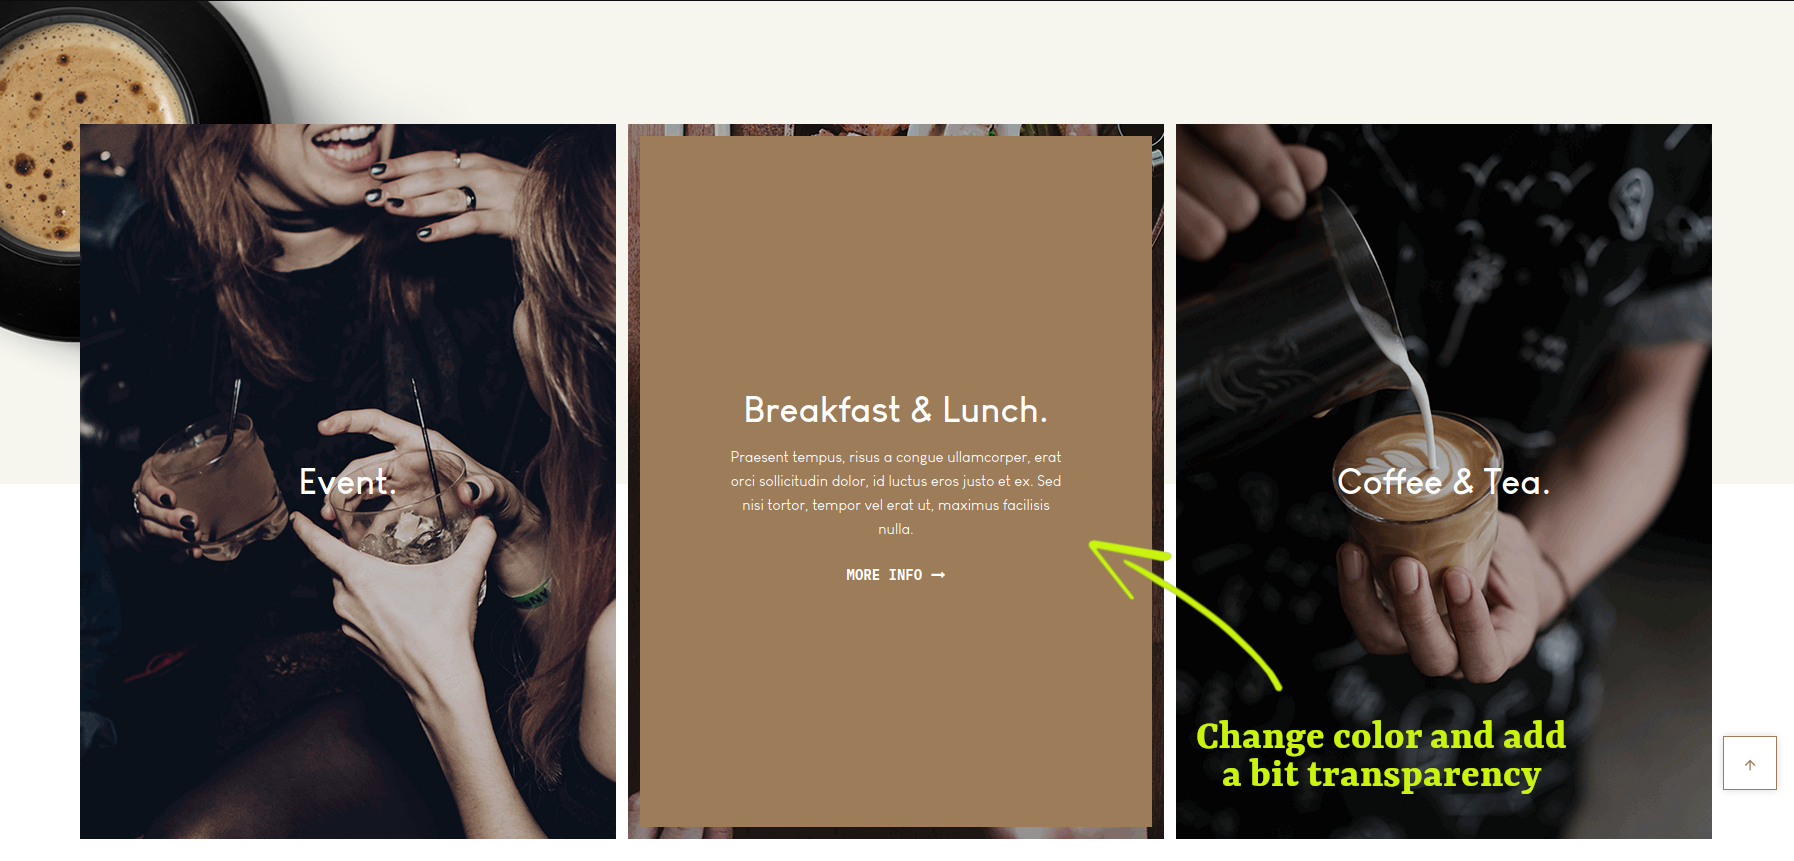This screenshot has width=1794, height=861.
Task: Click the arrow icon beside MORE INFO
Action: coord(938,575)
